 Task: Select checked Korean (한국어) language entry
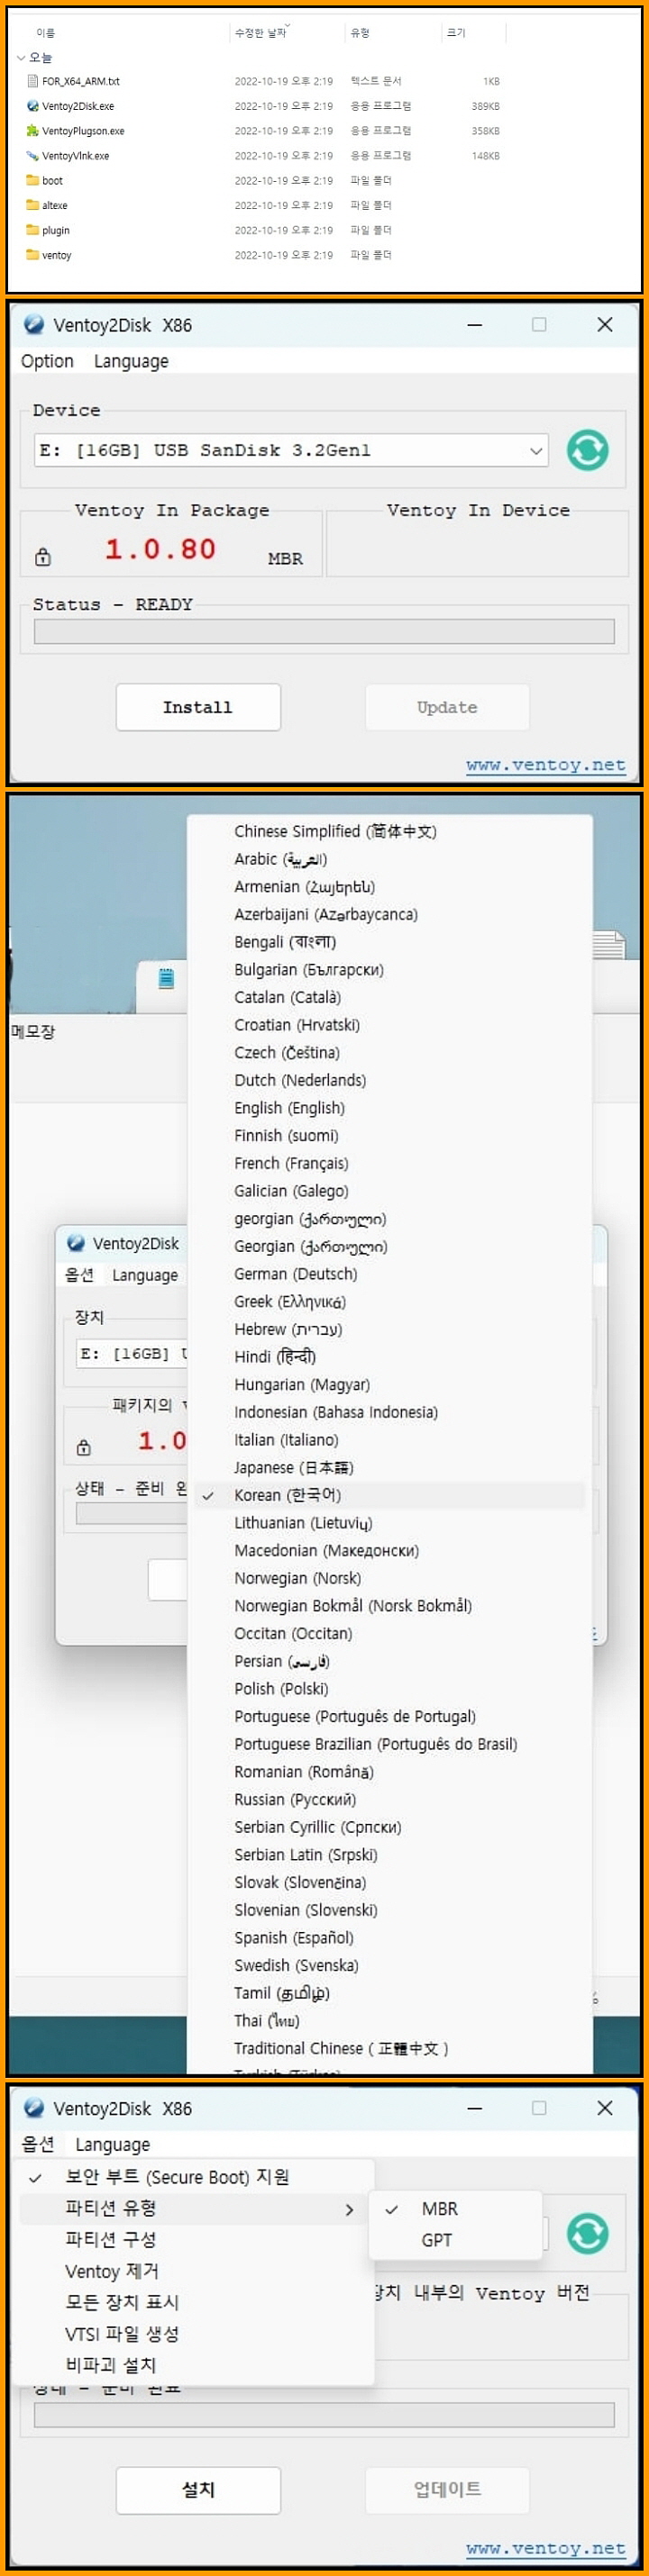point(390,1495)
